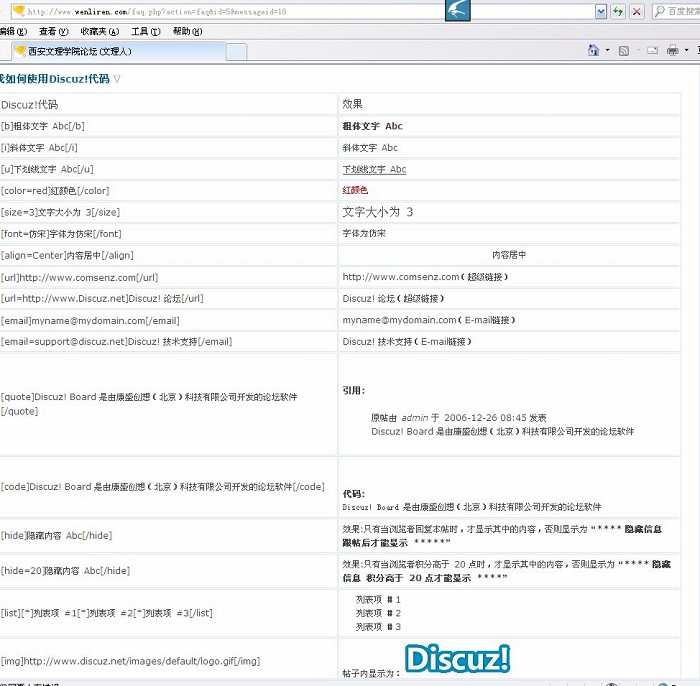Click the magnifier icon in Baidu search box

coord(659,11)
